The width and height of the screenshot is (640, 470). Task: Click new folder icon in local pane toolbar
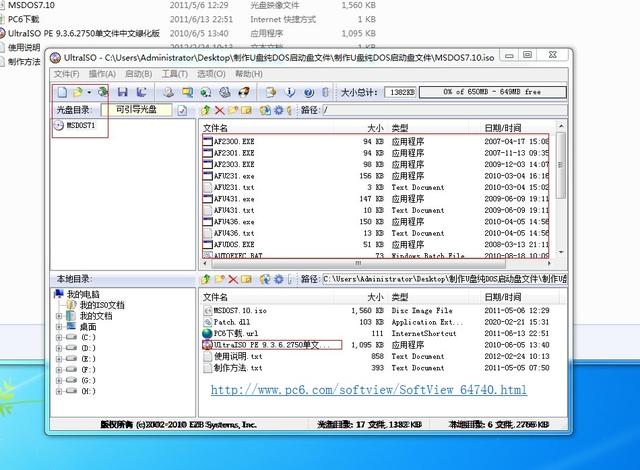coord(220,279)
